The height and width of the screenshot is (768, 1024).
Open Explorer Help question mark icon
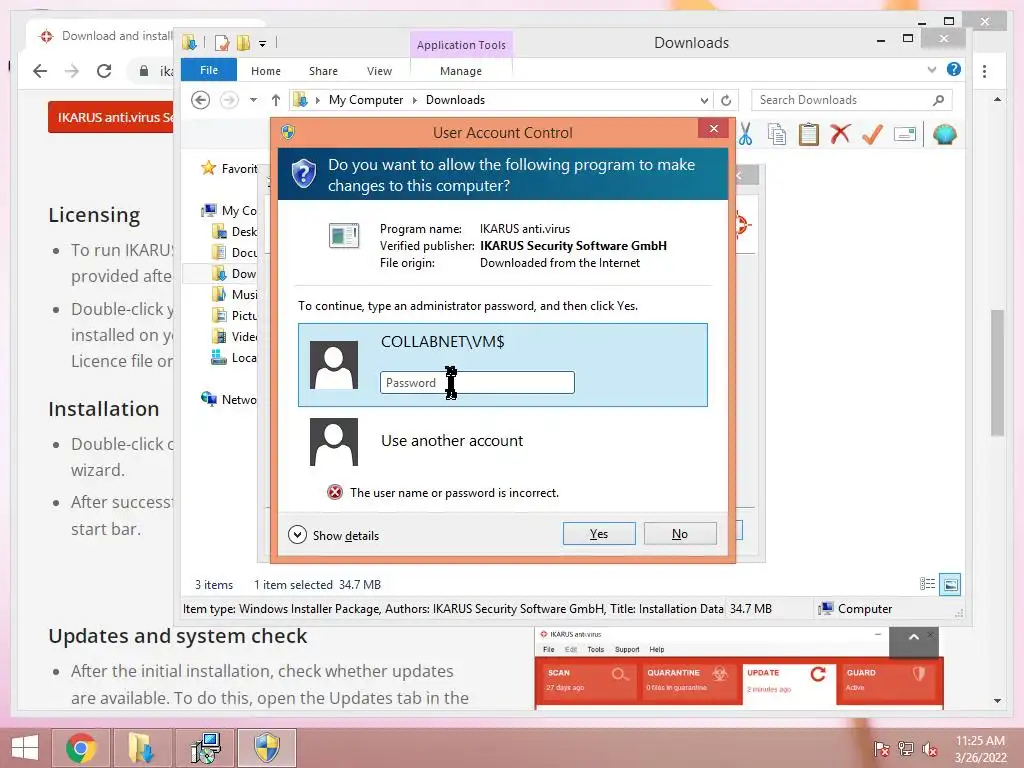pos(953,69)
